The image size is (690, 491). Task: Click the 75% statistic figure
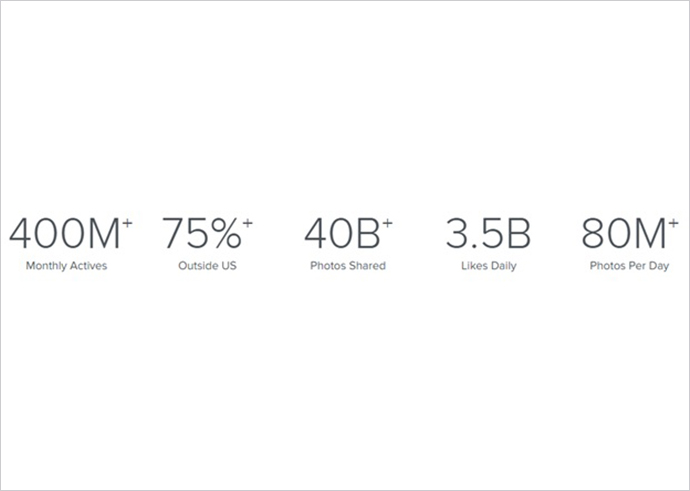[x=201, y=233]
